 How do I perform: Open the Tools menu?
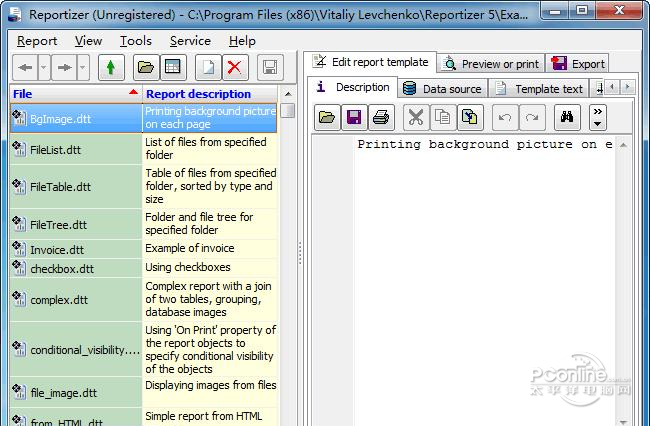136,41
